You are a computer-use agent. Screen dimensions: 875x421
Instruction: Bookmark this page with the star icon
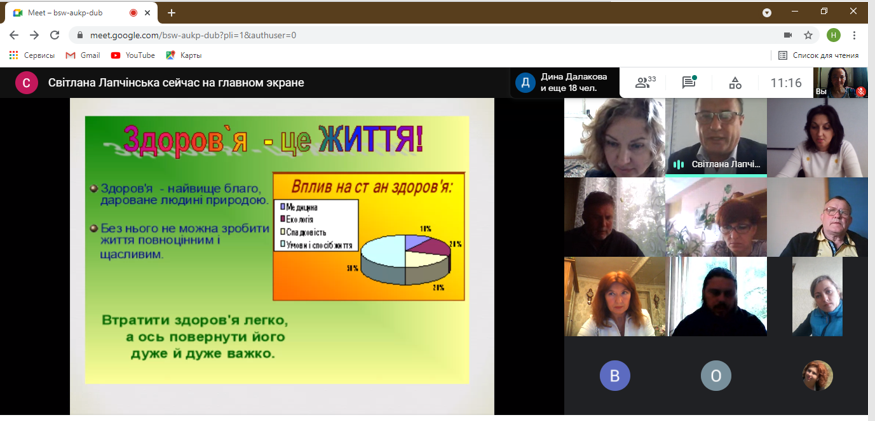[x=808, y=35]
